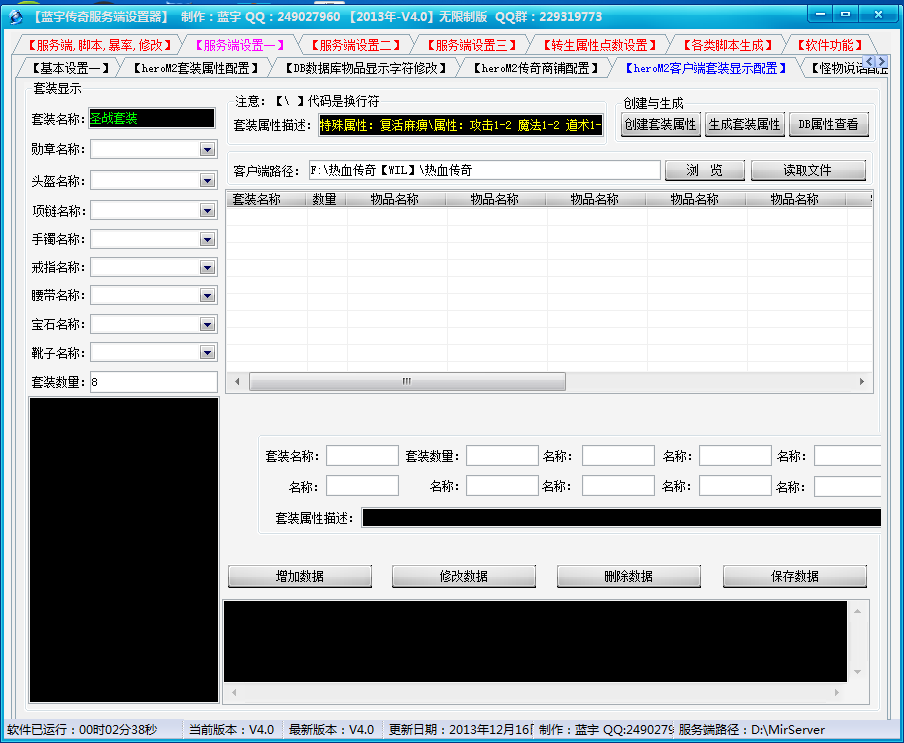Click table scrollbar left arrow
Screen dimensions: 904x743
click(x=237, y=382)
